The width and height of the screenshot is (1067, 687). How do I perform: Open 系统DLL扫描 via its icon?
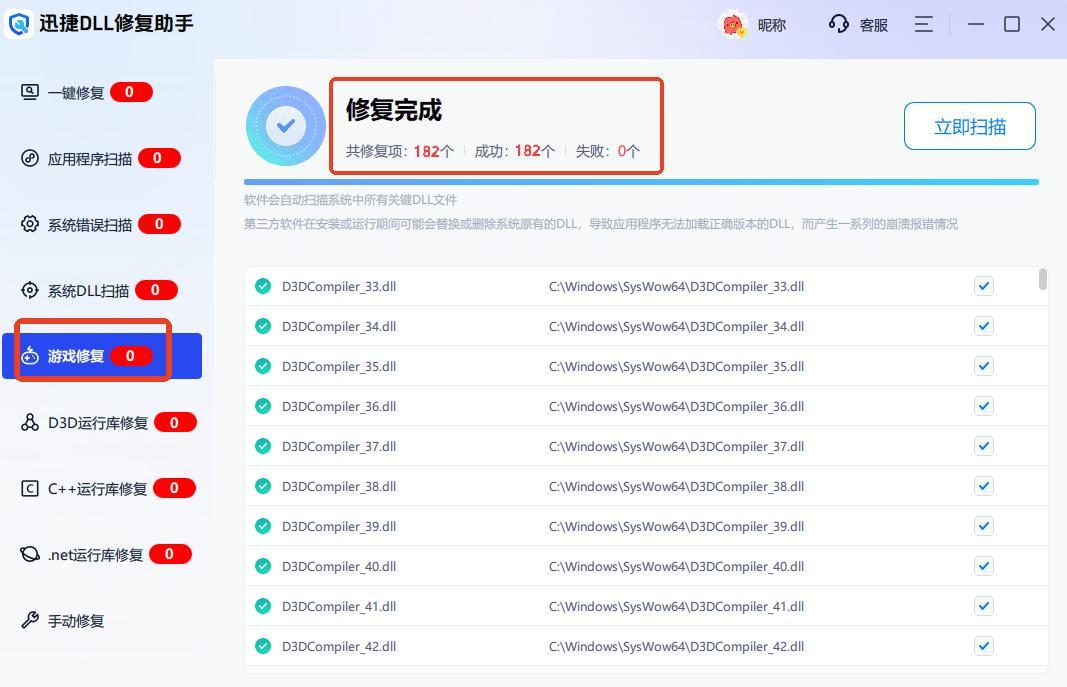(x=30, y=290)
